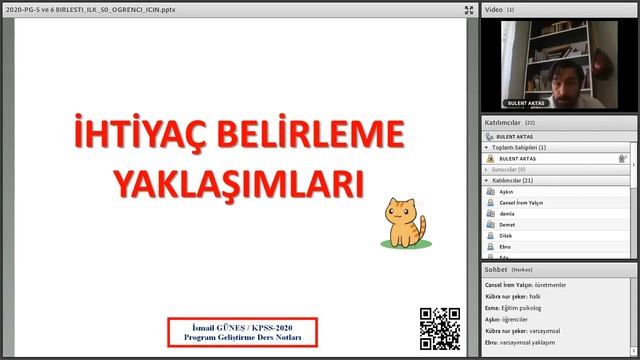The image size is (640, 360).
Task: Click the user icon next to Ebru
Action: click(x=490, y=247)
